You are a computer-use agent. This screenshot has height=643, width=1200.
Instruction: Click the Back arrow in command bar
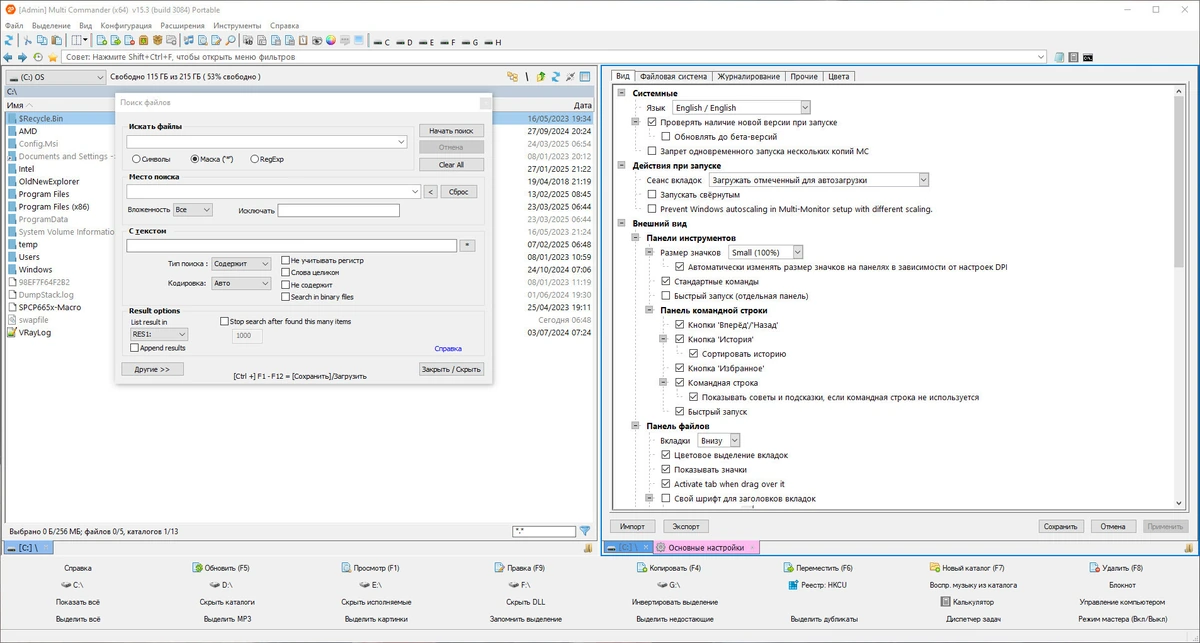click(x=8, y=57)
